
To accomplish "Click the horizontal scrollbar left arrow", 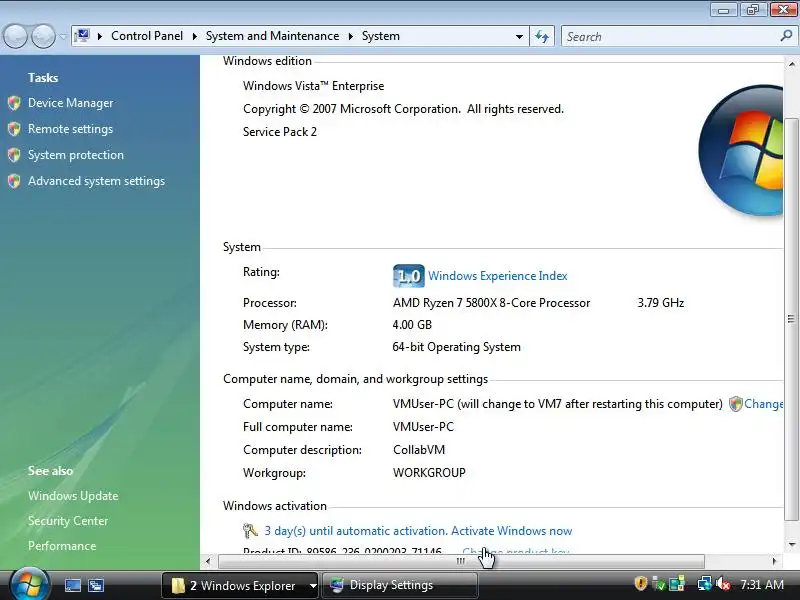I will [x=208, y=561].
